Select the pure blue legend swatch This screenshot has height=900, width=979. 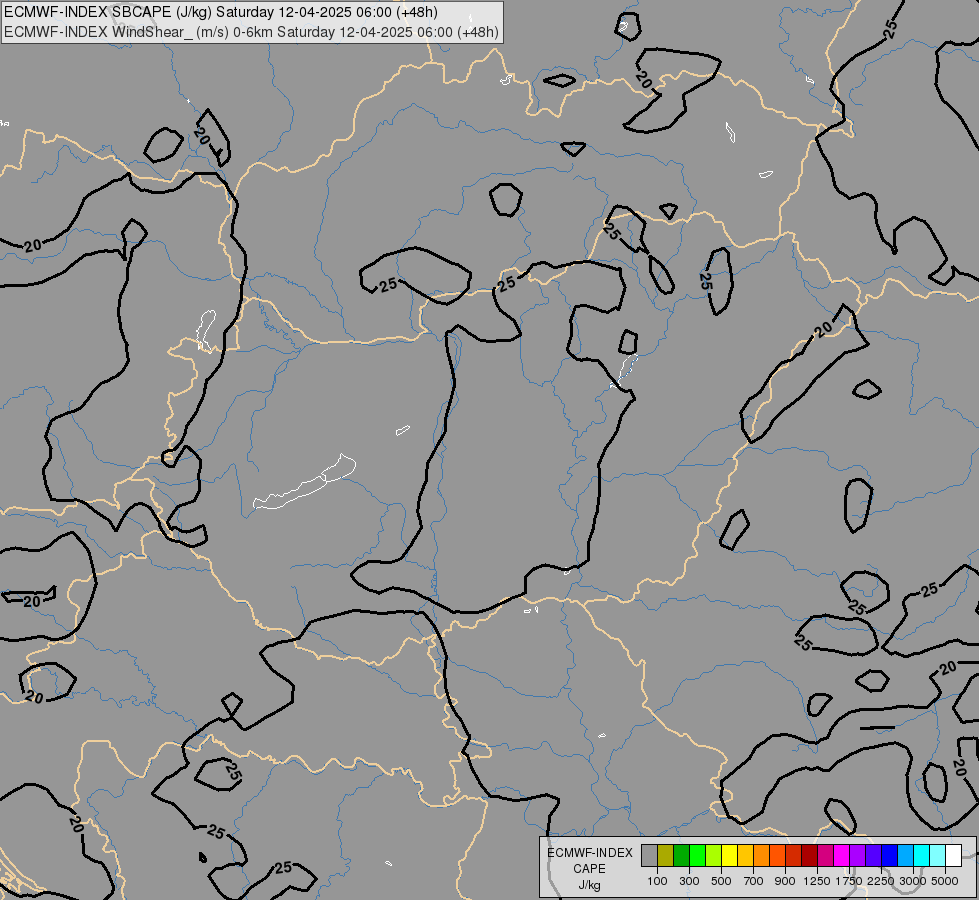(889, 855)
